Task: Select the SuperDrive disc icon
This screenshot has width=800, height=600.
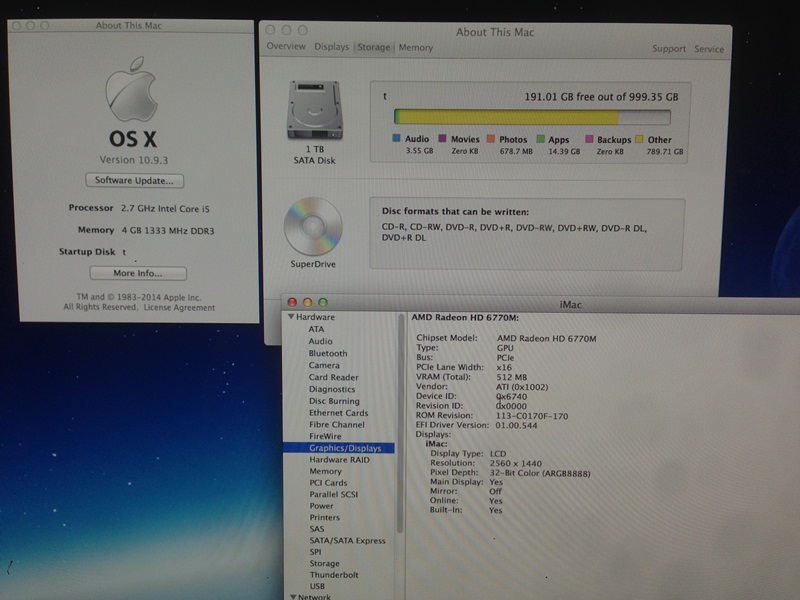Action: tap(313, 226)
